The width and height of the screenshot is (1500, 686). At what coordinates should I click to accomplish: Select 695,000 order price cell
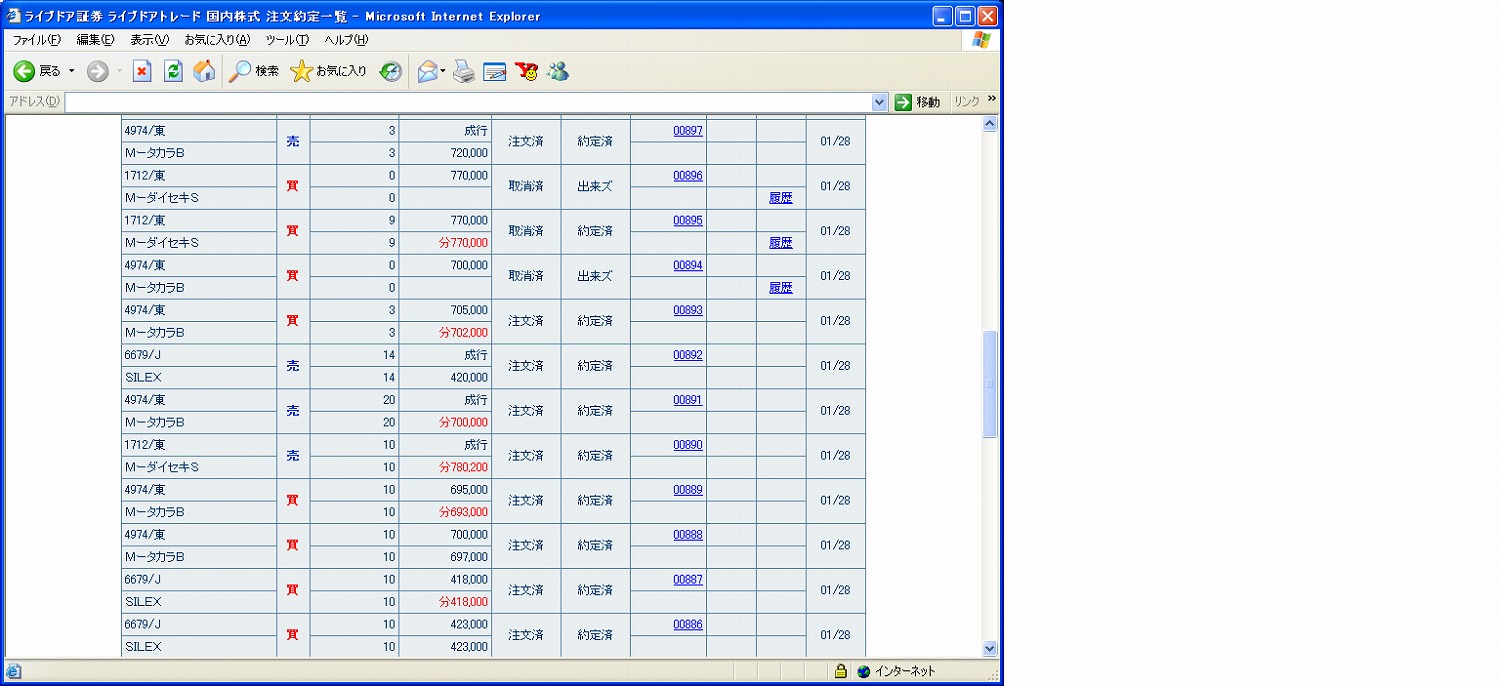(469, 490)
